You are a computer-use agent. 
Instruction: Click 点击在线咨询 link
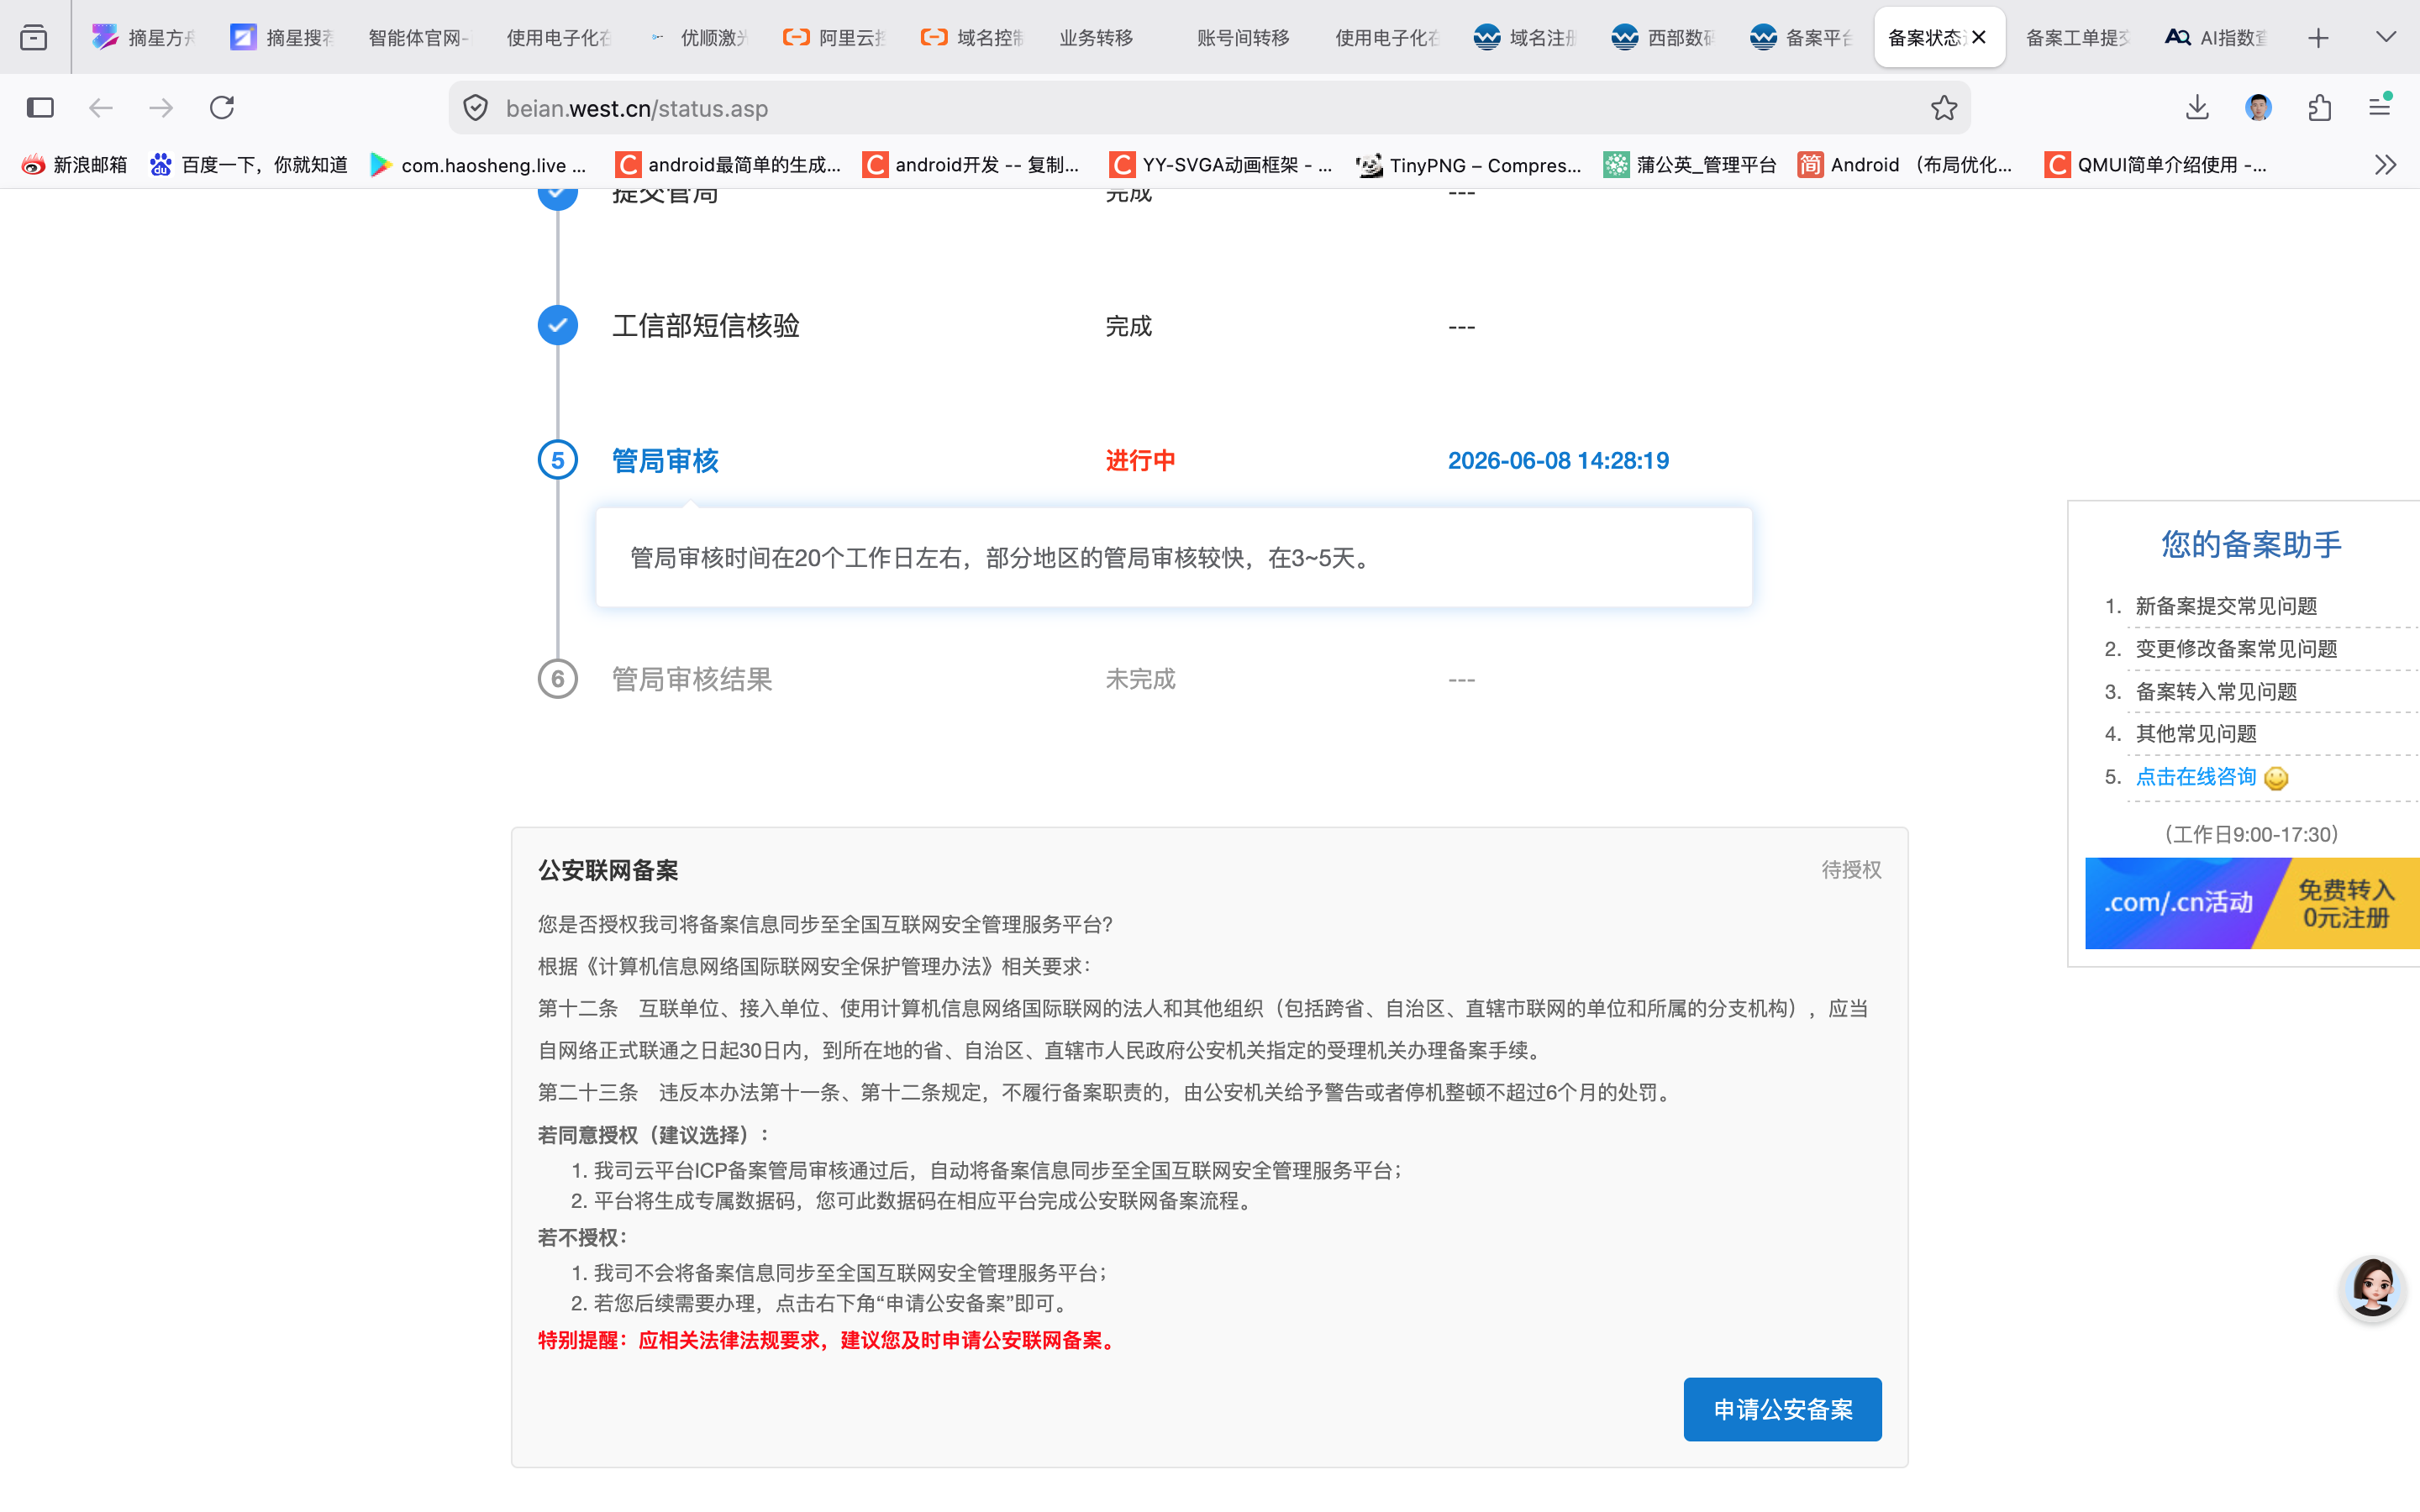click(2196, 777)
